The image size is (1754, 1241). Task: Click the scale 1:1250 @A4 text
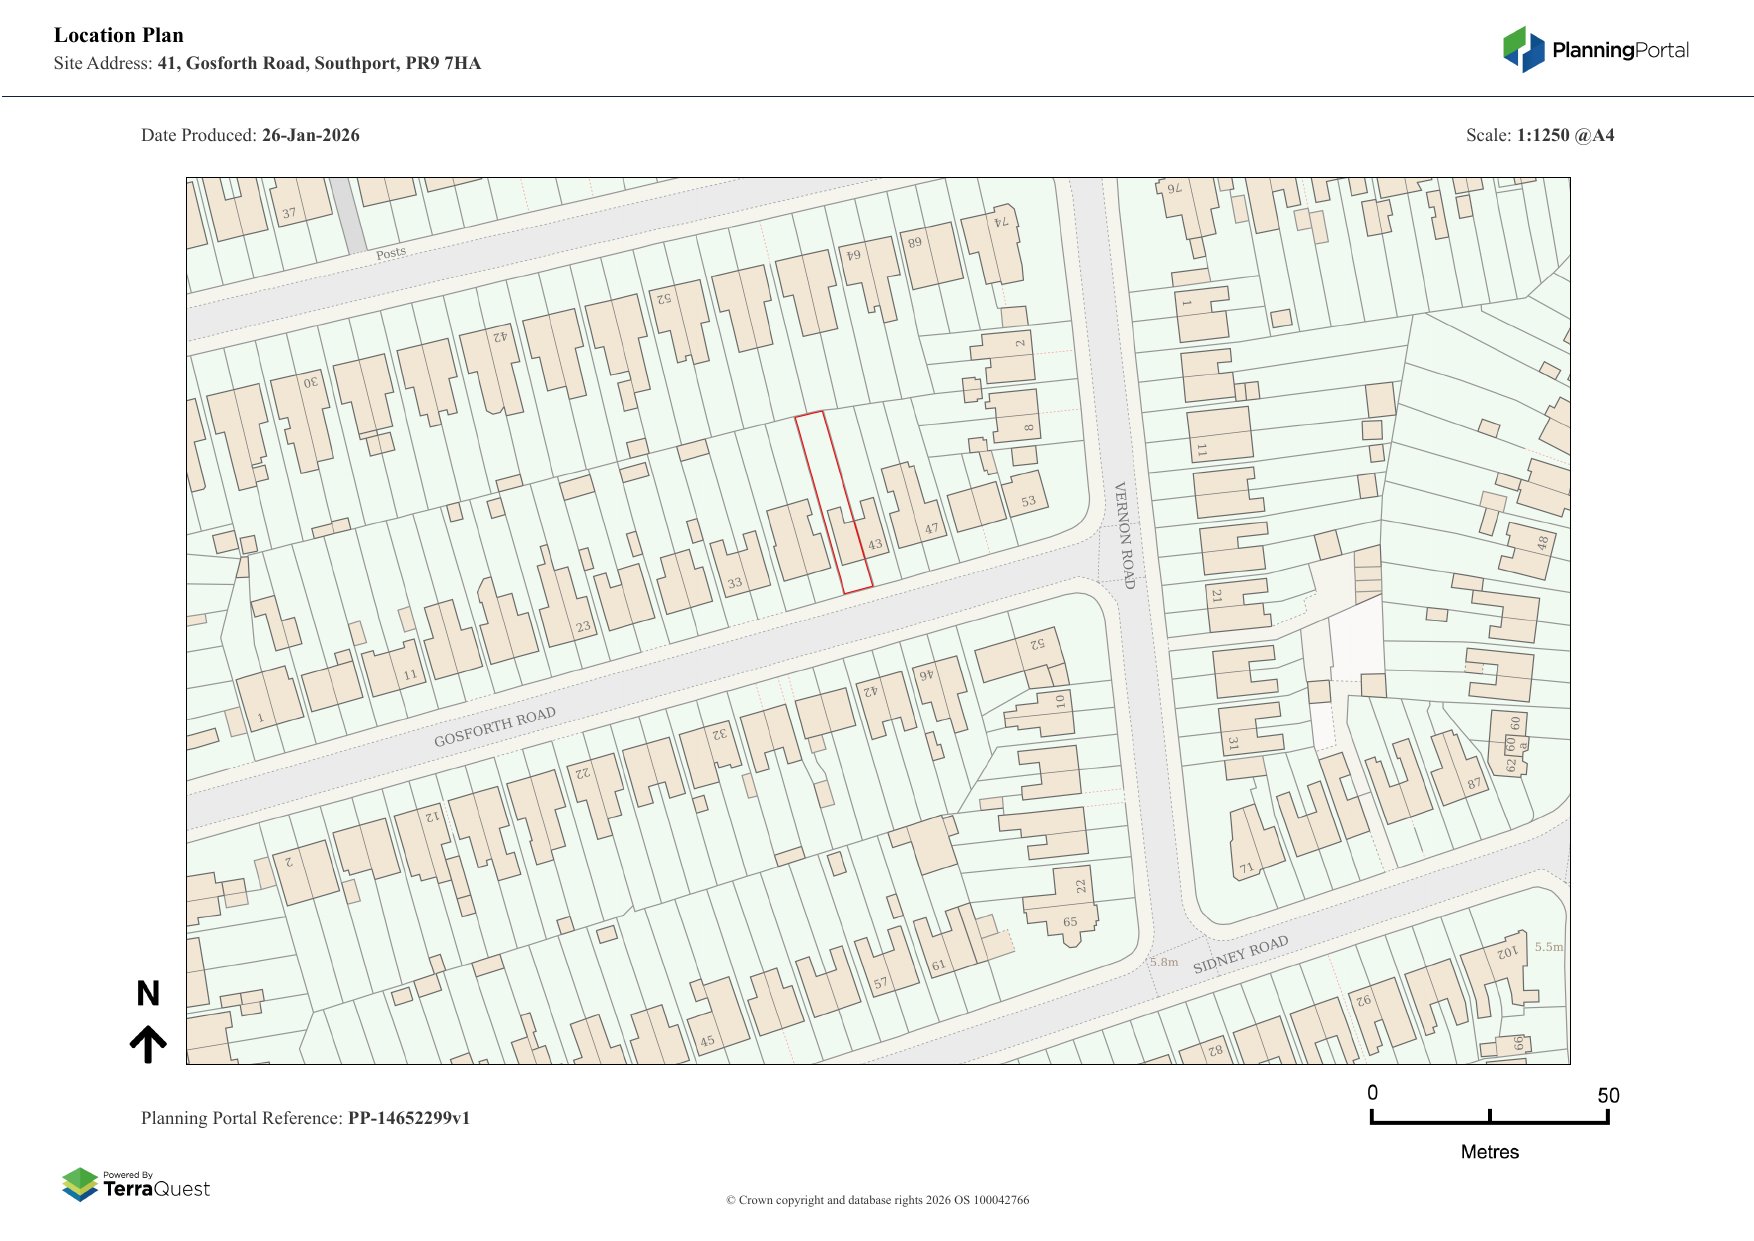coord(1565,135)
